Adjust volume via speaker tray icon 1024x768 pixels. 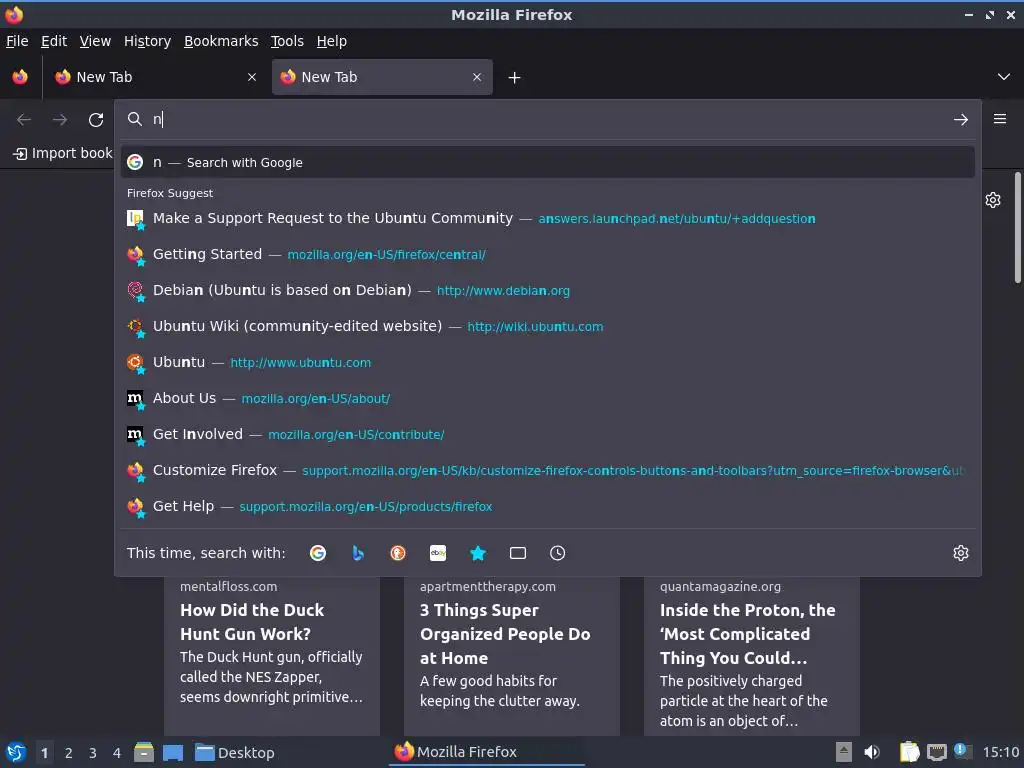872,752
